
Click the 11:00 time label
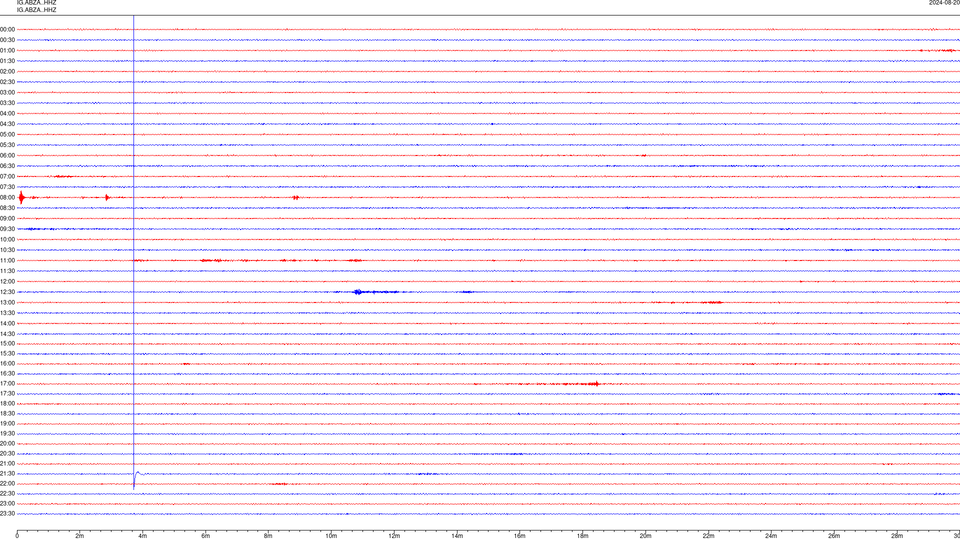coord(7,260)
